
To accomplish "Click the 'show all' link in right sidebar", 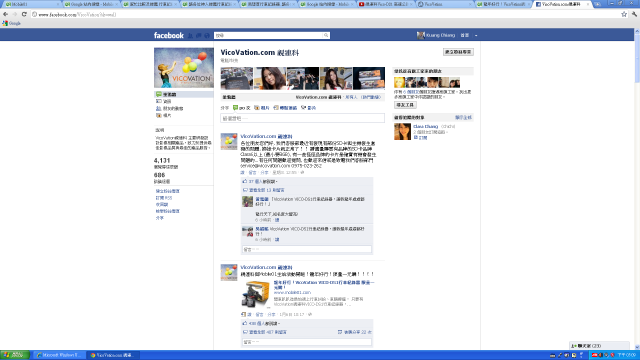I will click(463, 118).
